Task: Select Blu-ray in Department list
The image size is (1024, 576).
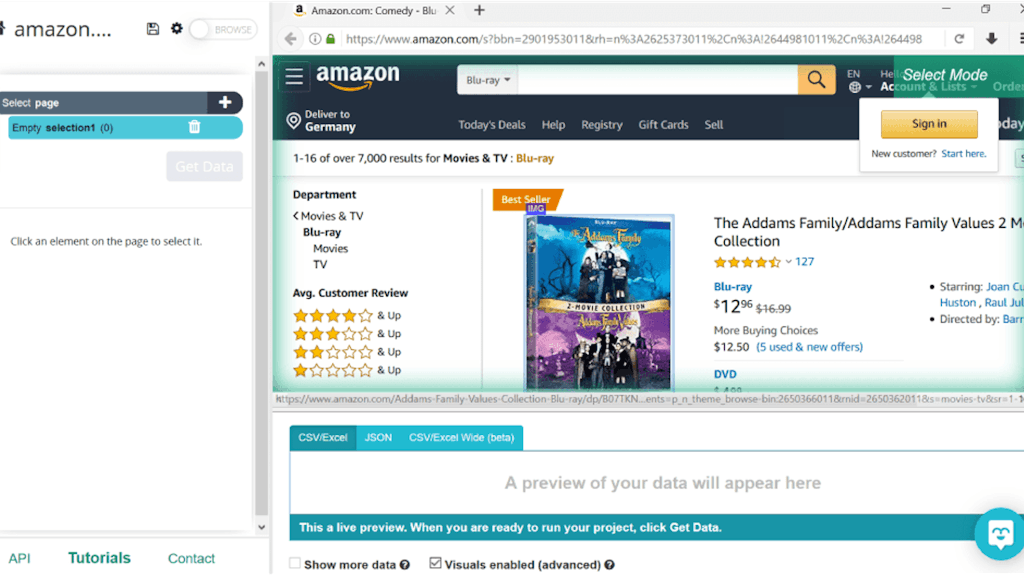Action: coord(321,232)
